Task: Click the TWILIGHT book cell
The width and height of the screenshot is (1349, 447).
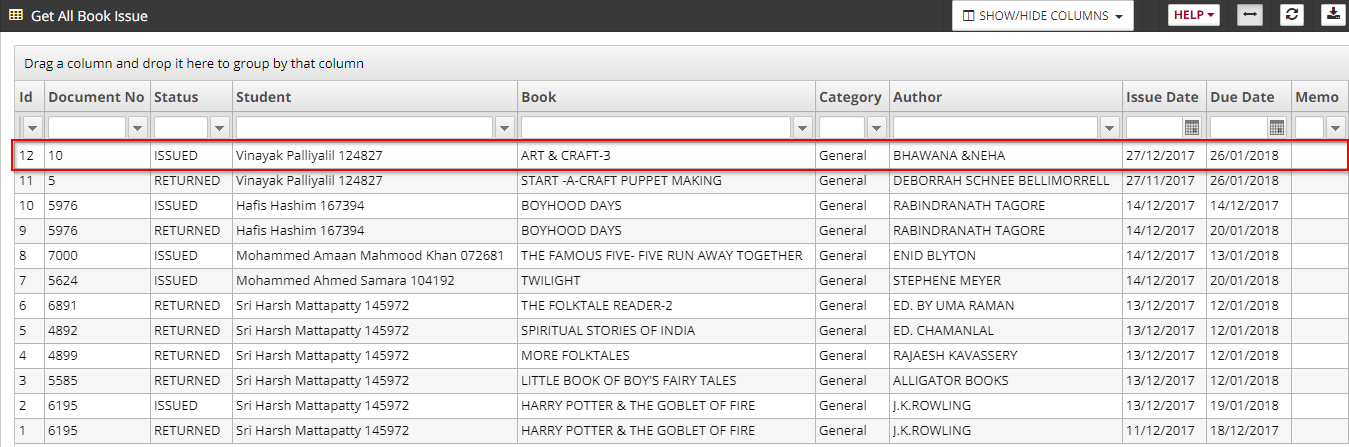Action: [x=666, y=280]
